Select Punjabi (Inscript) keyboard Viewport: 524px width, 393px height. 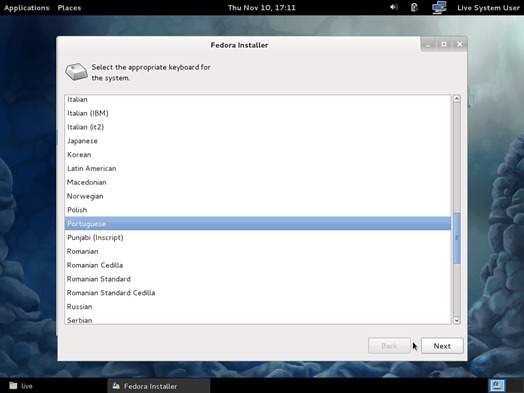pos(258,238)
